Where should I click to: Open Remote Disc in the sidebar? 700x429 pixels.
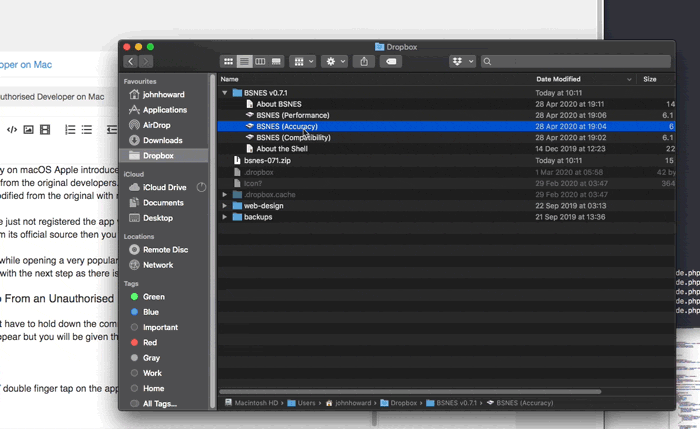coord(163,250)
